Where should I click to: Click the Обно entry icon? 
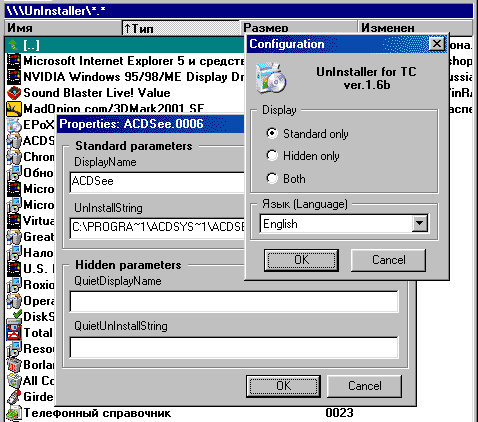(14, 173)
